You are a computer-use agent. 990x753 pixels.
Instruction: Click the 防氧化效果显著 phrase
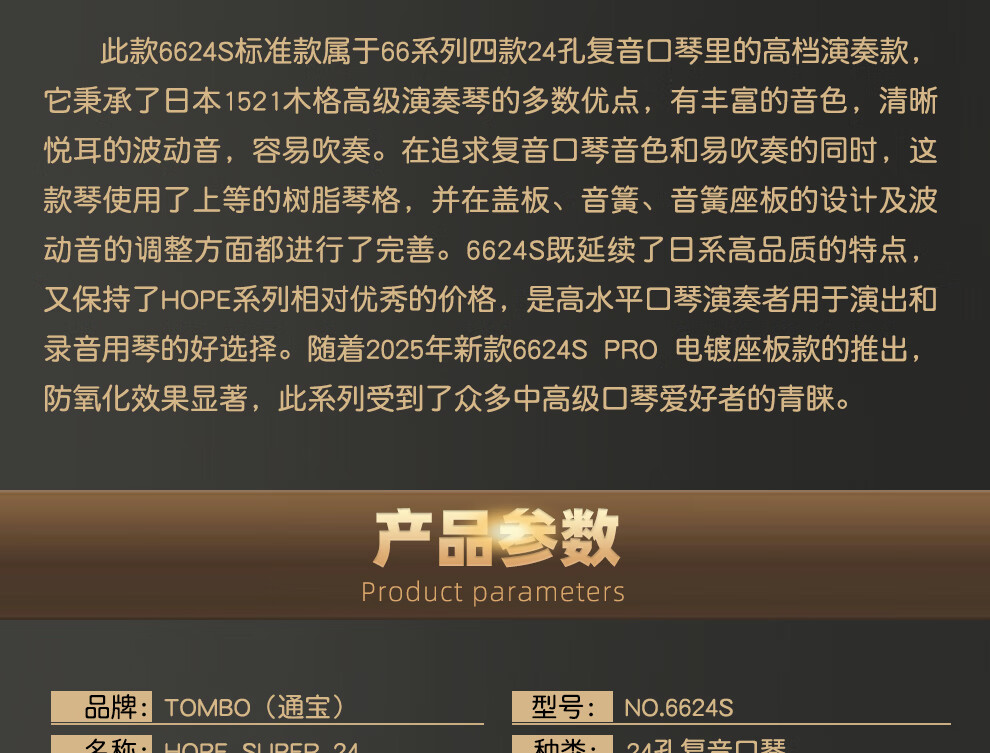(x=146, y=398)
